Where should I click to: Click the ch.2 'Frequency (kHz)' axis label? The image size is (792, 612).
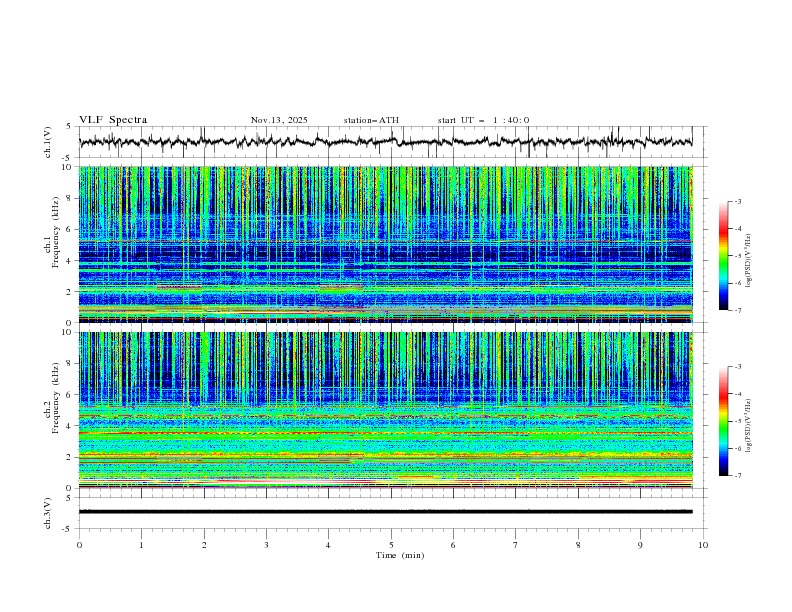click(56, 398)
